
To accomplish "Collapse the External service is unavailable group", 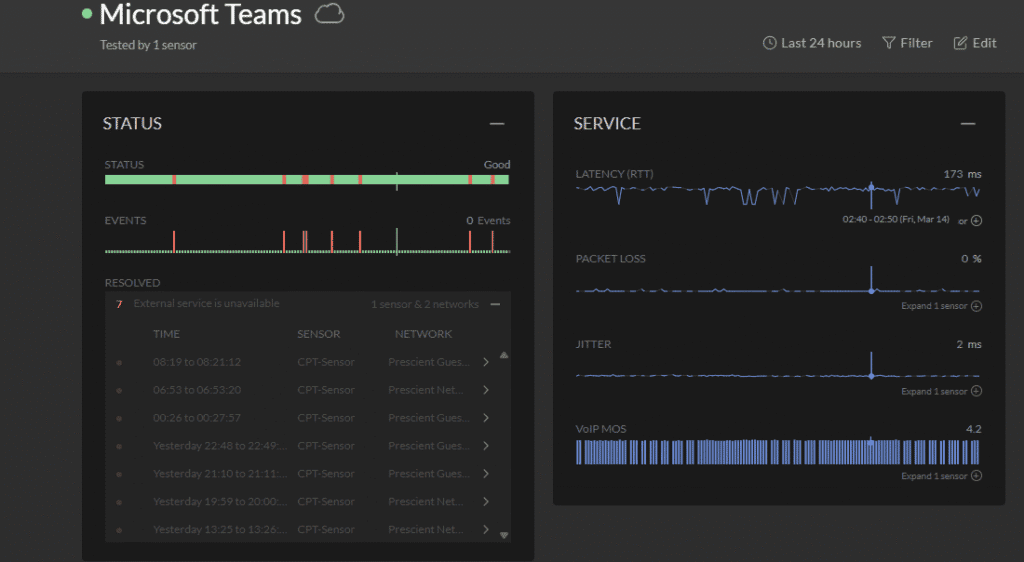I will [496, 304].
